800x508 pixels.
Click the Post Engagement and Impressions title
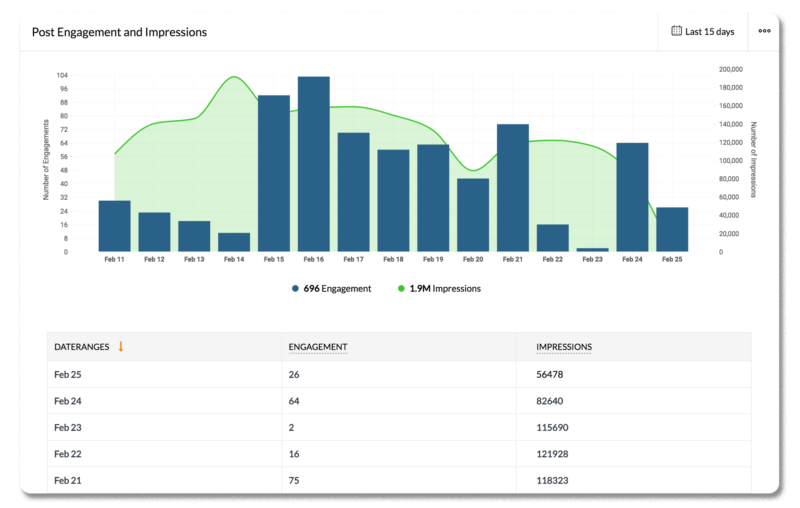click(119, 32)
